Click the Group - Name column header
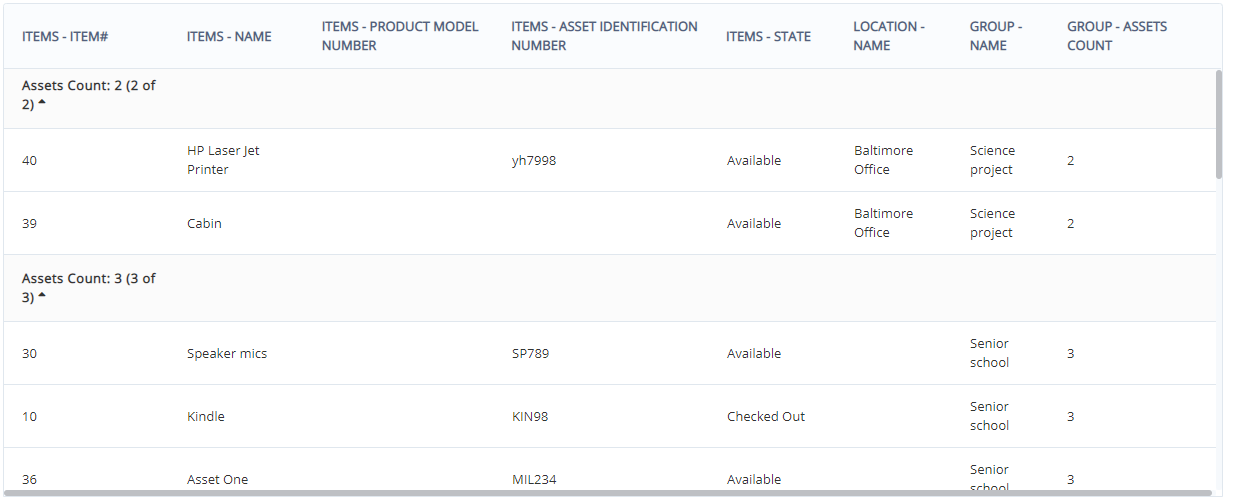 (x=995, y=36)
